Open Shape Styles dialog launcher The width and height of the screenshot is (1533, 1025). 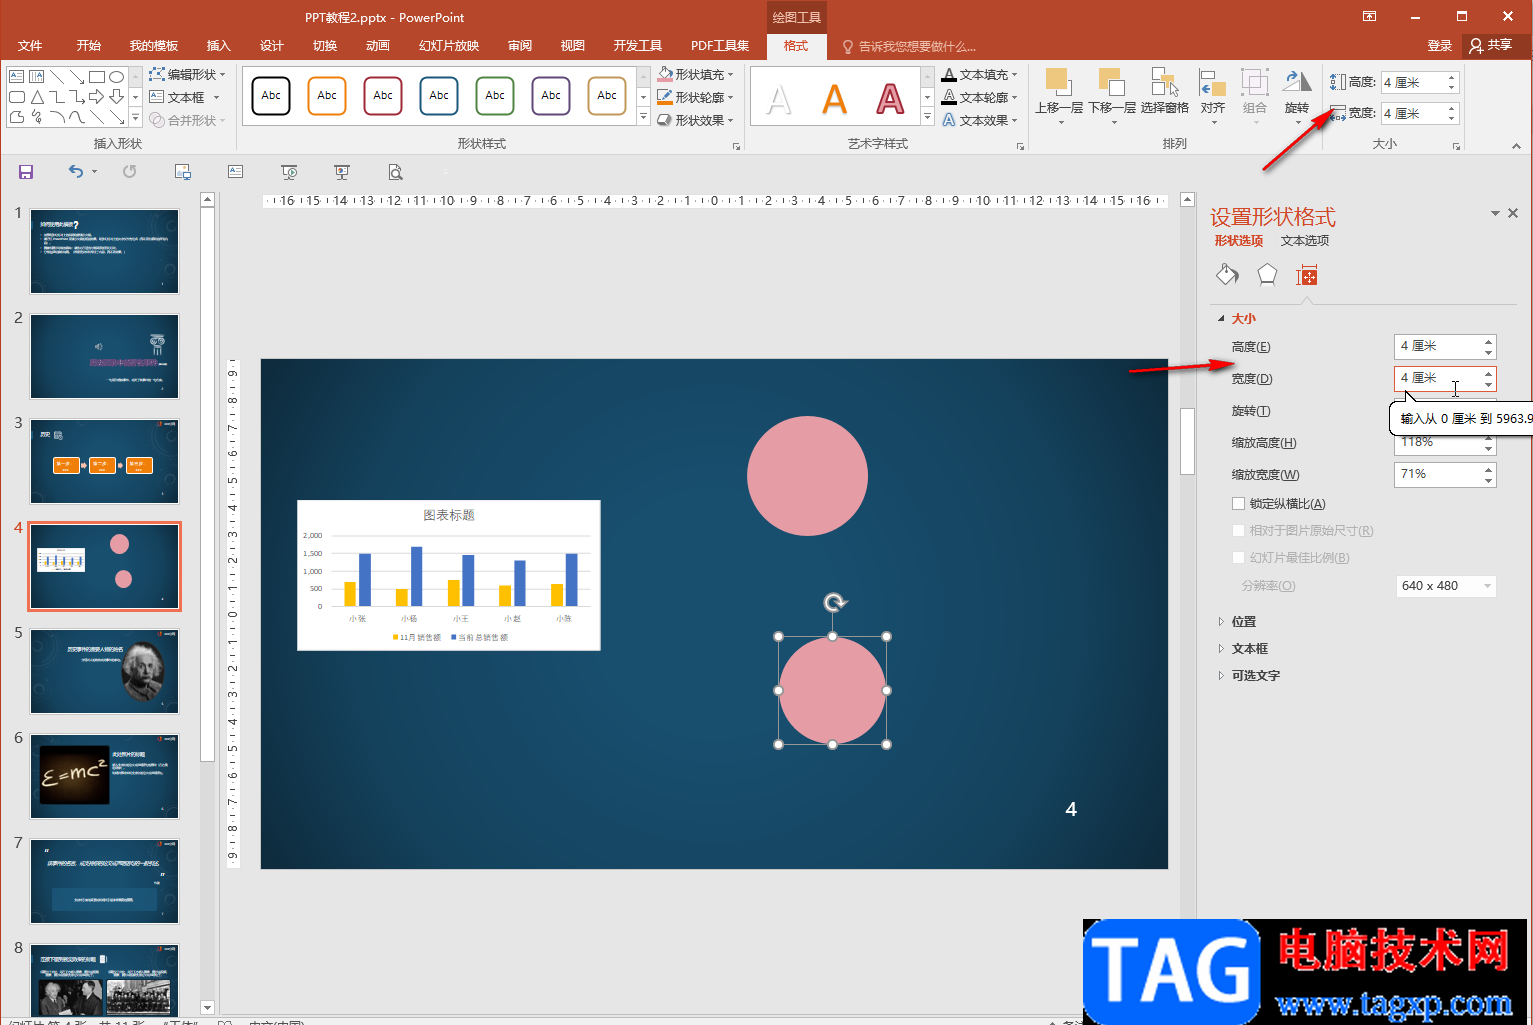point(737,146)
